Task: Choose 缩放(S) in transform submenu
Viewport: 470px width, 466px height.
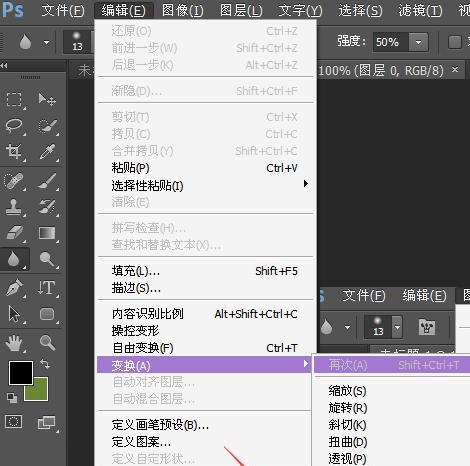Action: pyautogui.click(x=392, y=391)
